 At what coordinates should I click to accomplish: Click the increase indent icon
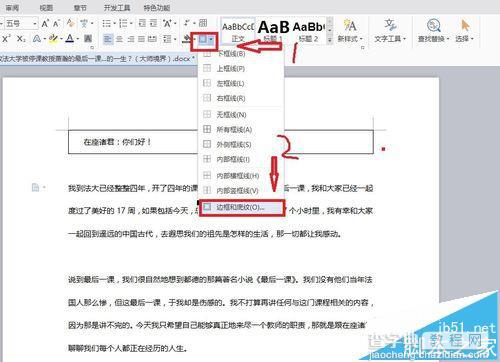(153, 23)
